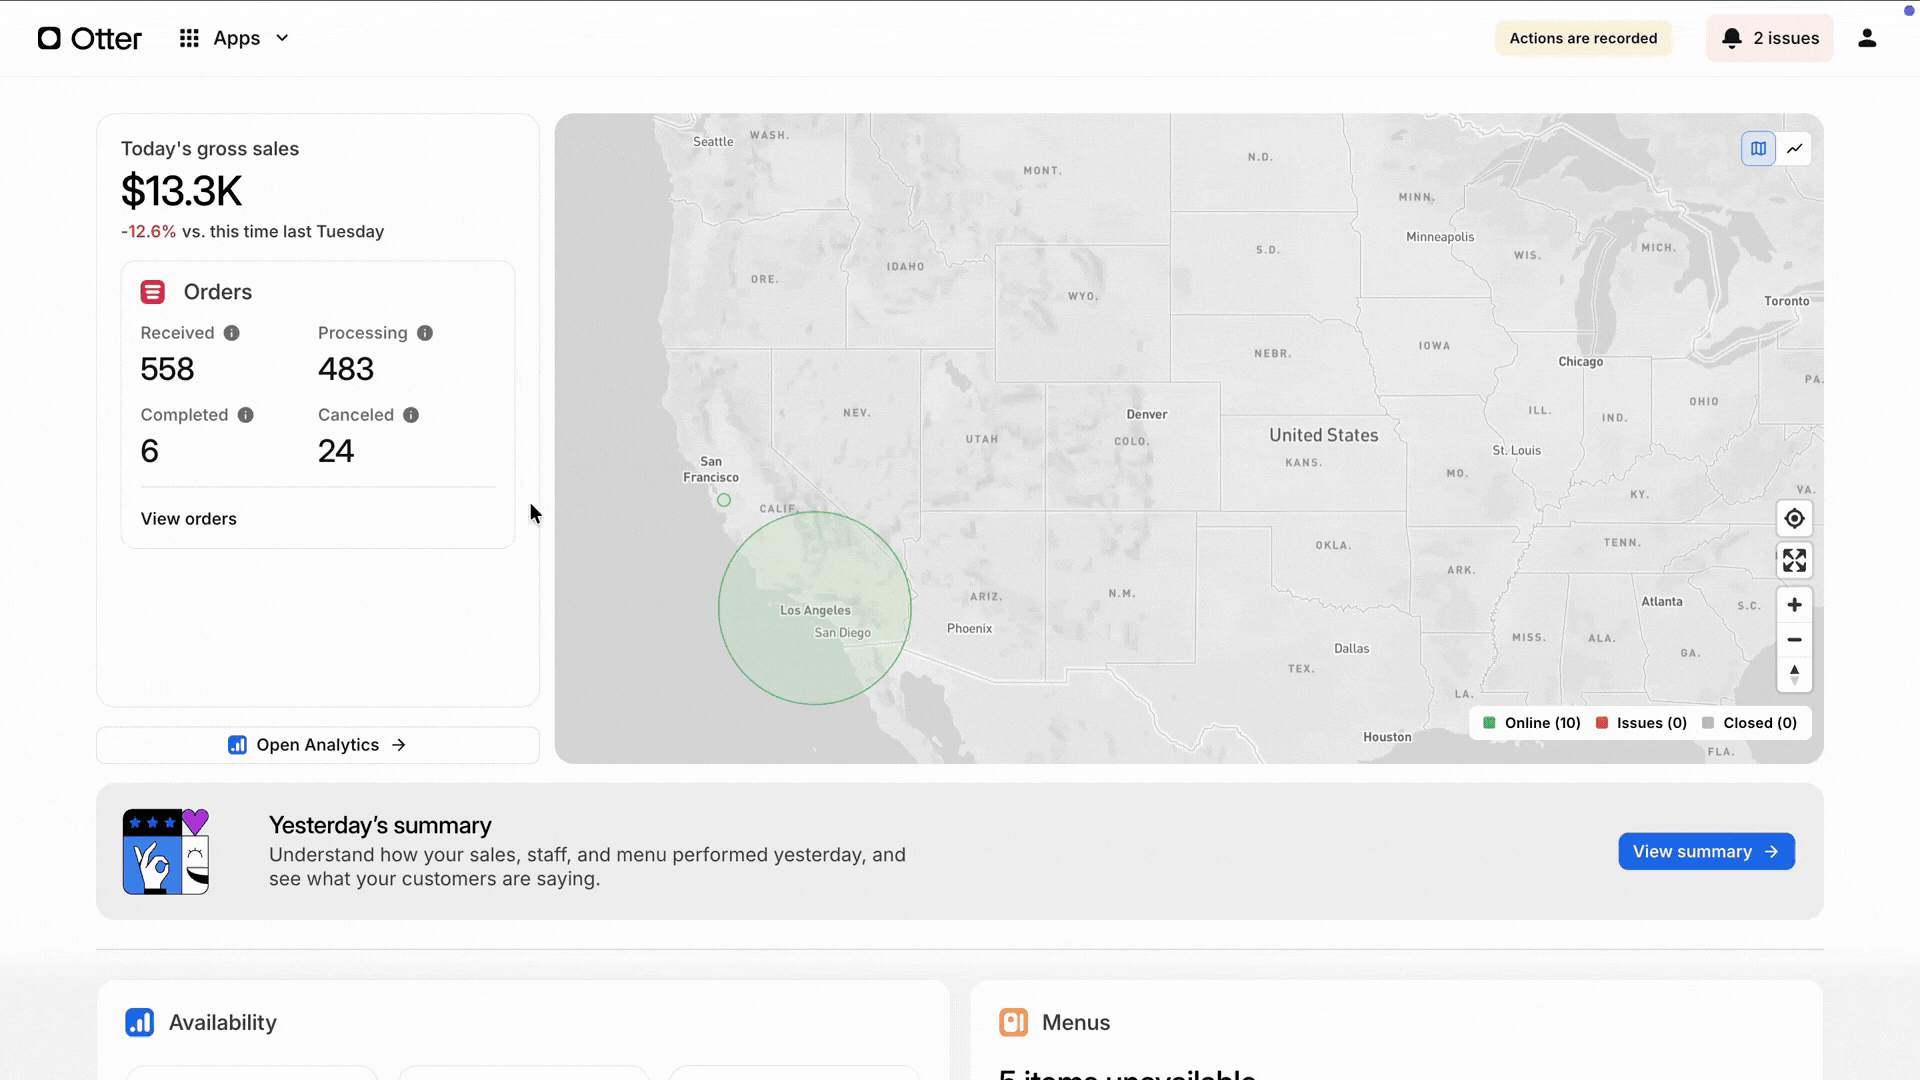
Task: Click the locate-me map icon
Action: click(x=1794, y=519)
